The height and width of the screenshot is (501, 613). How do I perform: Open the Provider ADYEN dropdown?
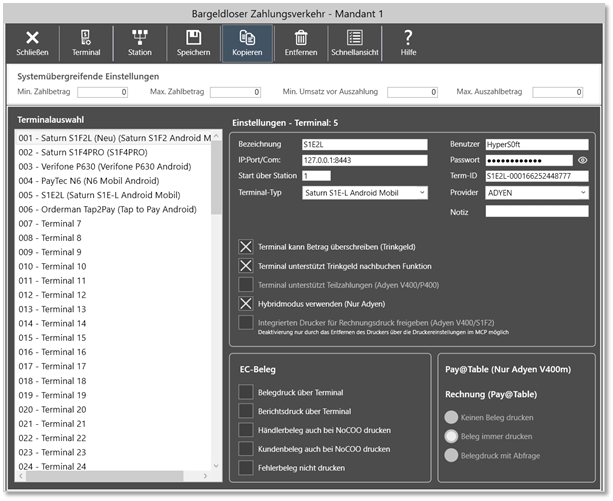point(536,192)
